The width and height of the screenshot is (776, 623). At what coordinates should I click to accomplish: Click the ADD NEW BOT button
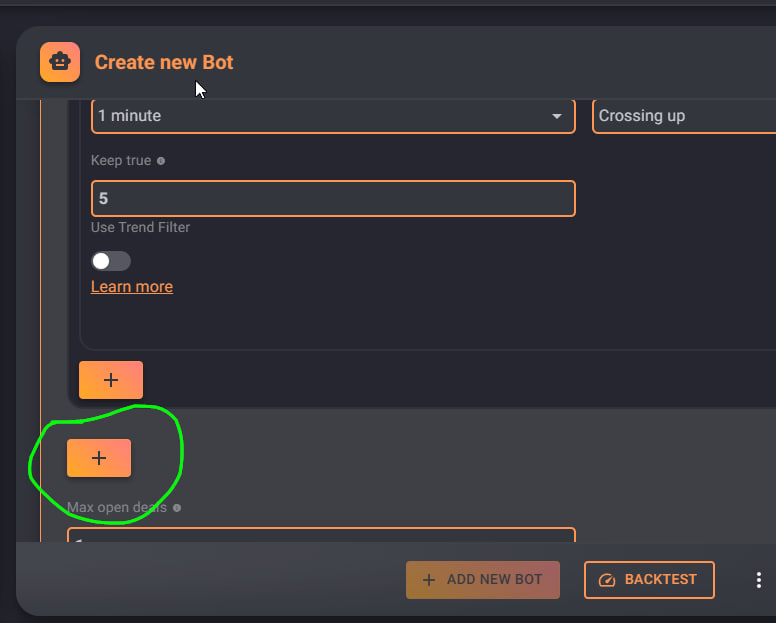click(x=483, y=580)
